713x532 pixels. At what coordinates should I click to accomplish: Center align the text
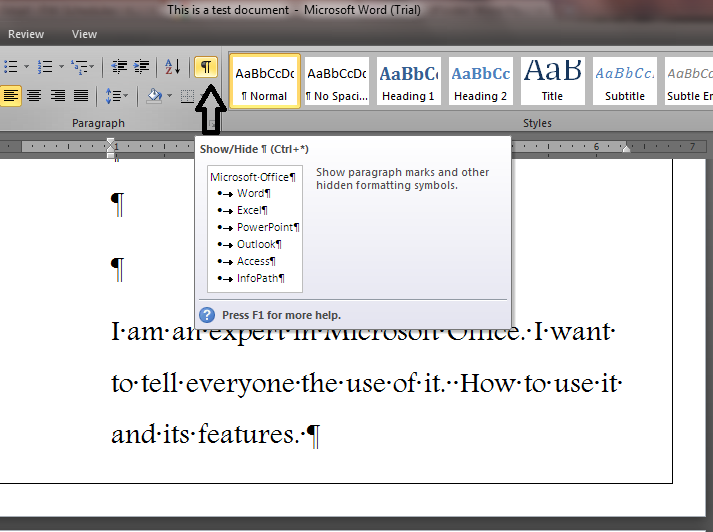coord(34,96)
